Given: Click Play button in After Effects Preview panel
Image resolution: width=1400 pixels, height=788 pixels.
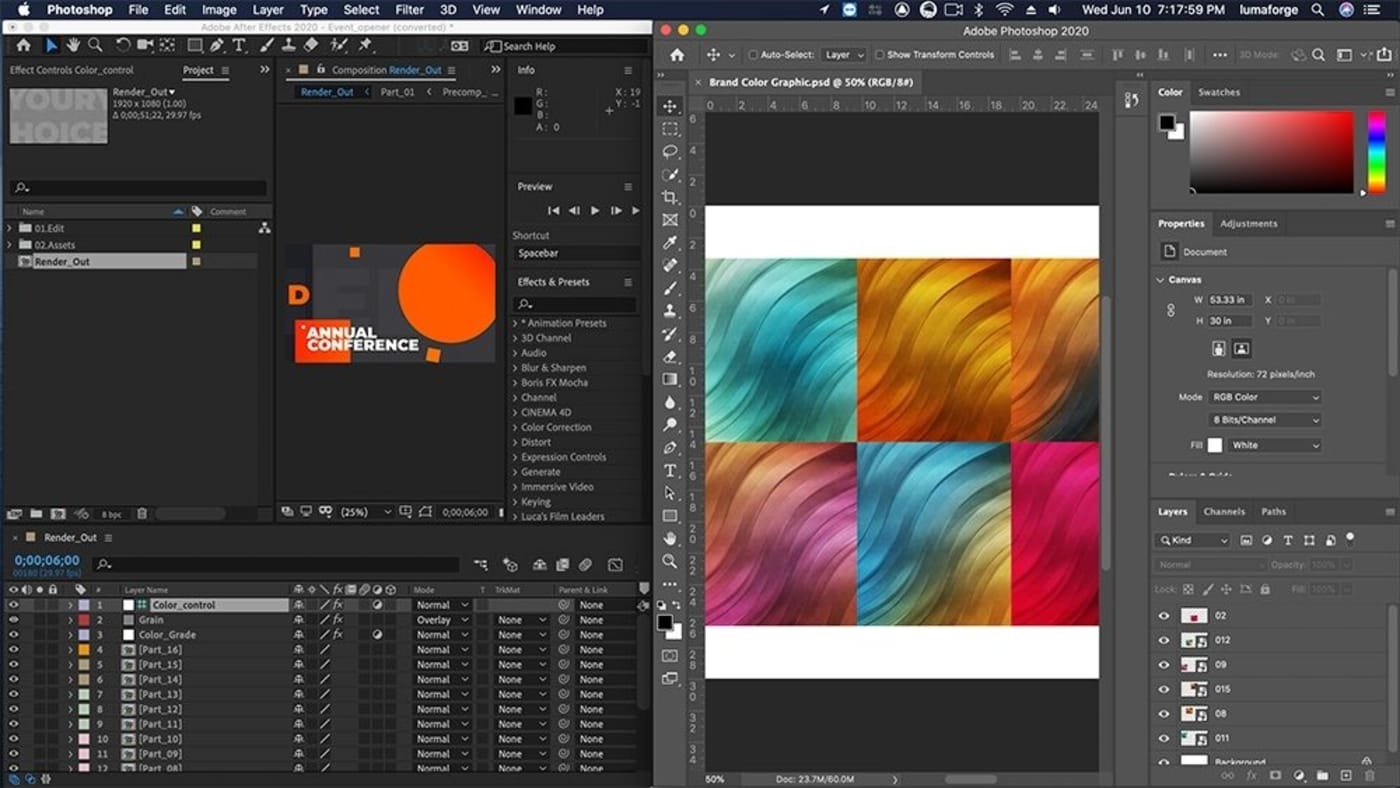Looking at the screenshot, I should (595, 210).
